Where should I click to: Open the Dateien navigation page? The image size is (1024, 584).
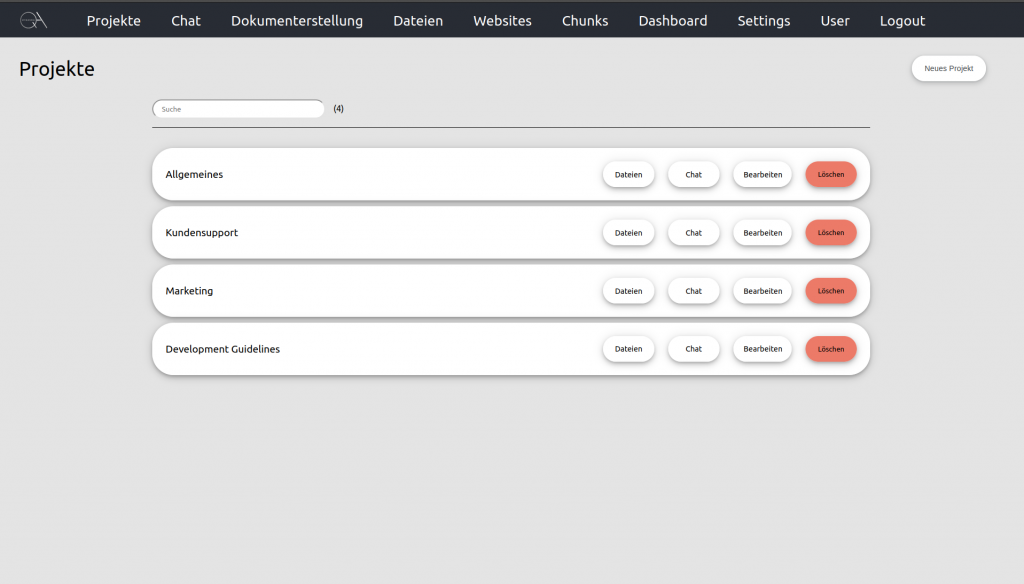coord(418,21)
